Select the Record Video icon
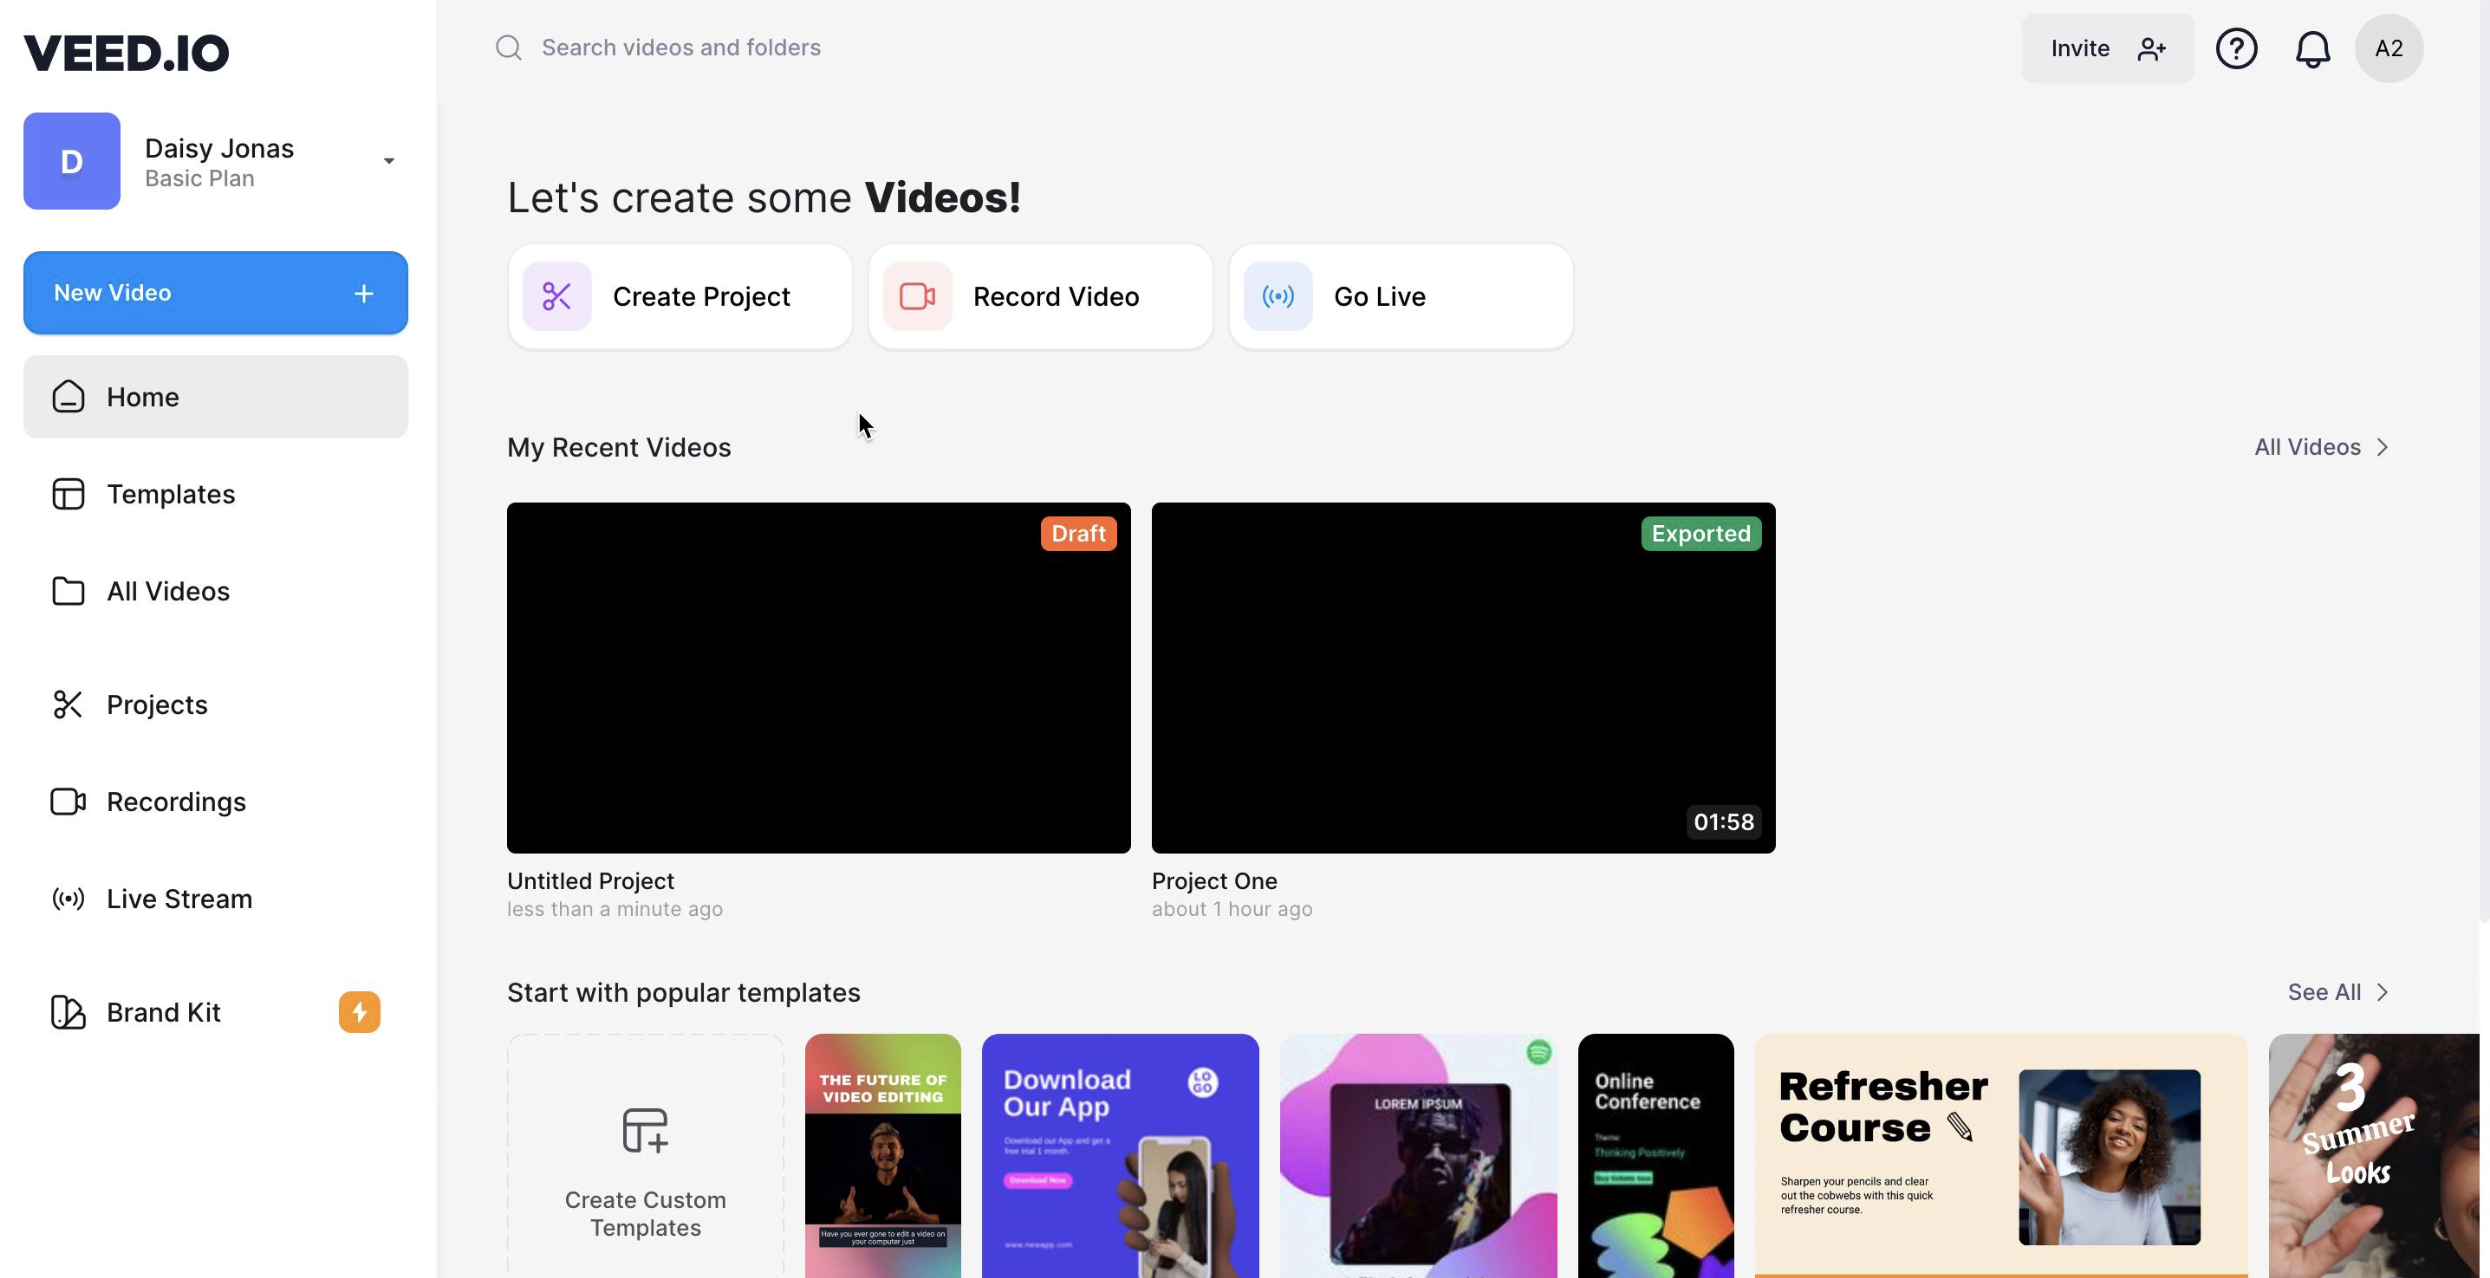The width and height of the screenshot is (2490, 1278). click(919, 295)
